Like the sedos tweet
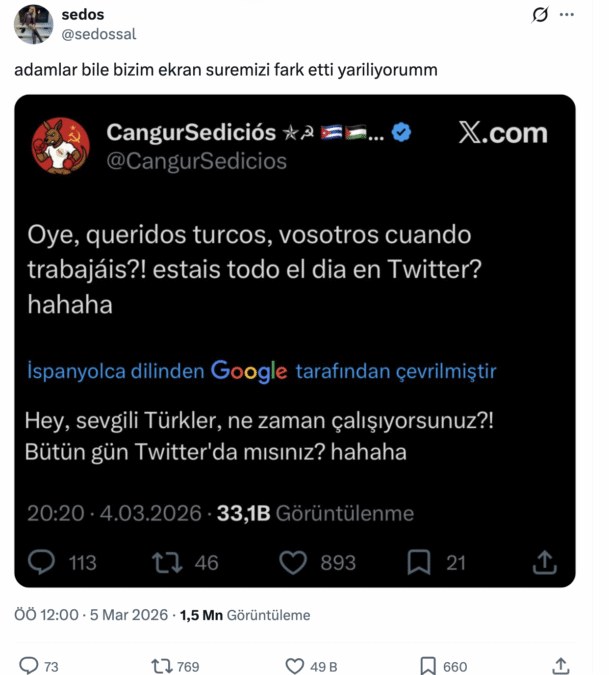The width and height of the screenshot is (609, 675). coord(295,666)
